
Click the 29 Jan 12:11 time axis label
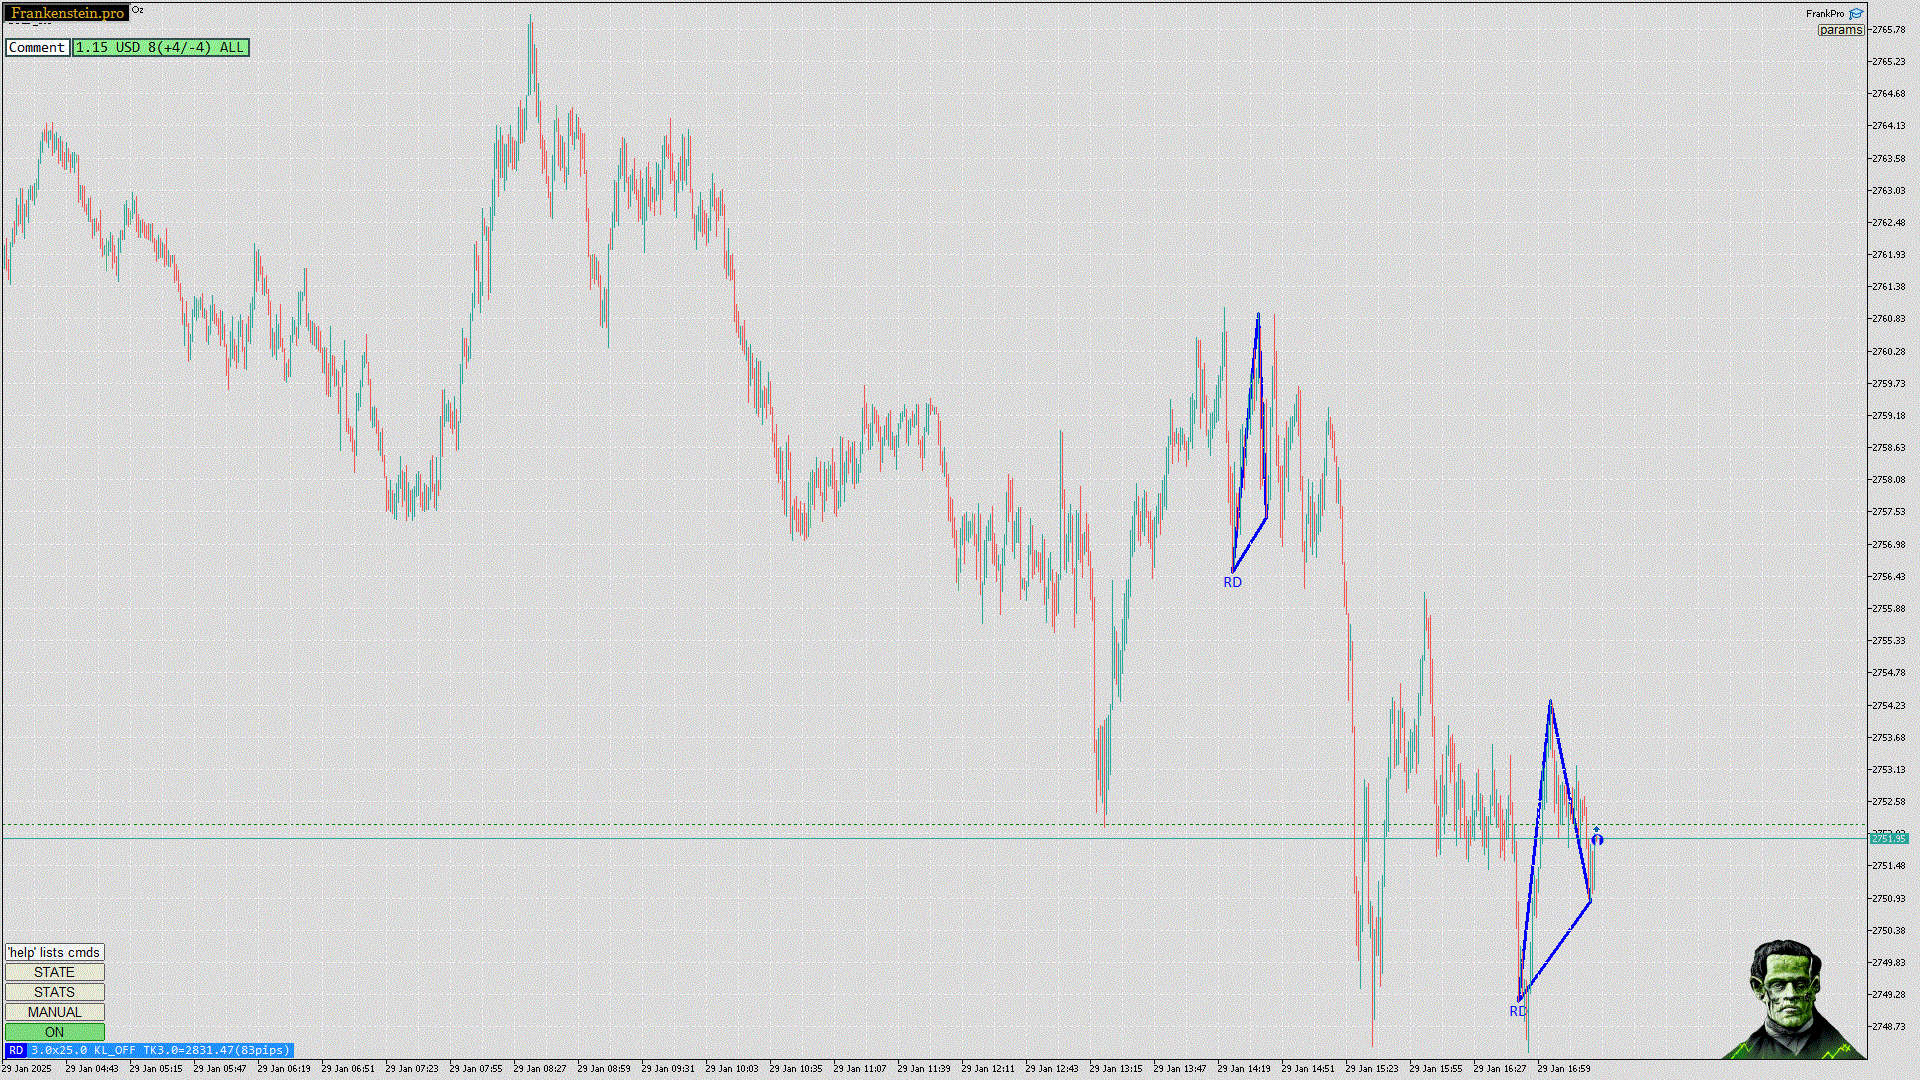[x=989, y=1068]
